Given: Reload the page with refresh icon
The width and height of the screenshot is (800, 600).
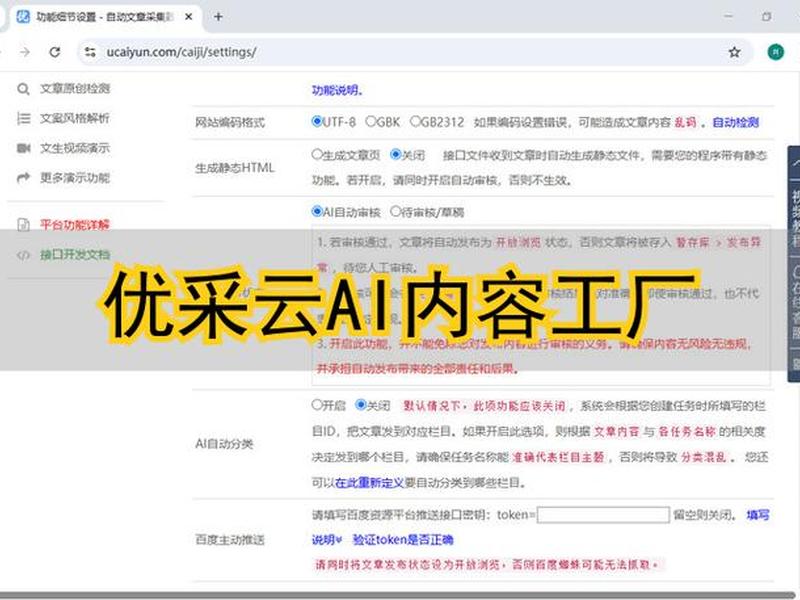Looking at the screenshot, I should [55, 52].
